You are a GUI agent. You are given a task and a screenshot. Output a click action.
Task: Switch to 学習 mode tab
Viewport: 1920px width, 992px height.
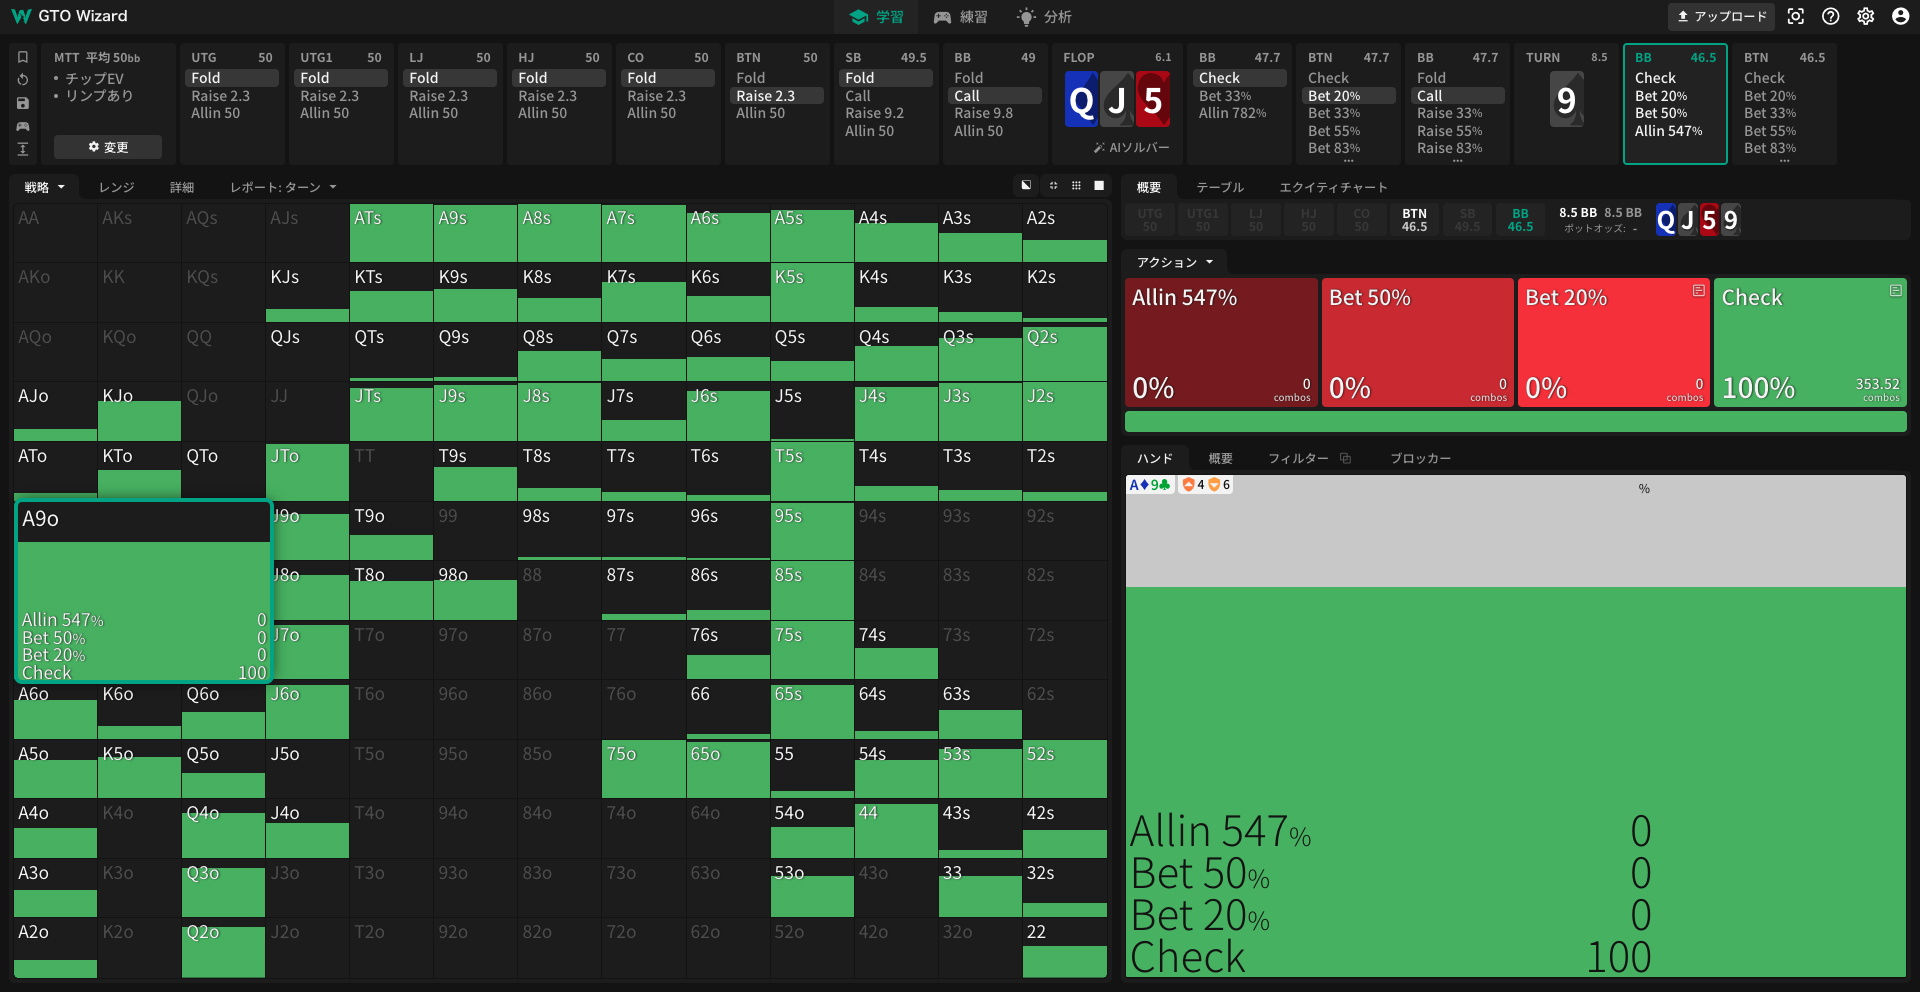click(876, 17)
